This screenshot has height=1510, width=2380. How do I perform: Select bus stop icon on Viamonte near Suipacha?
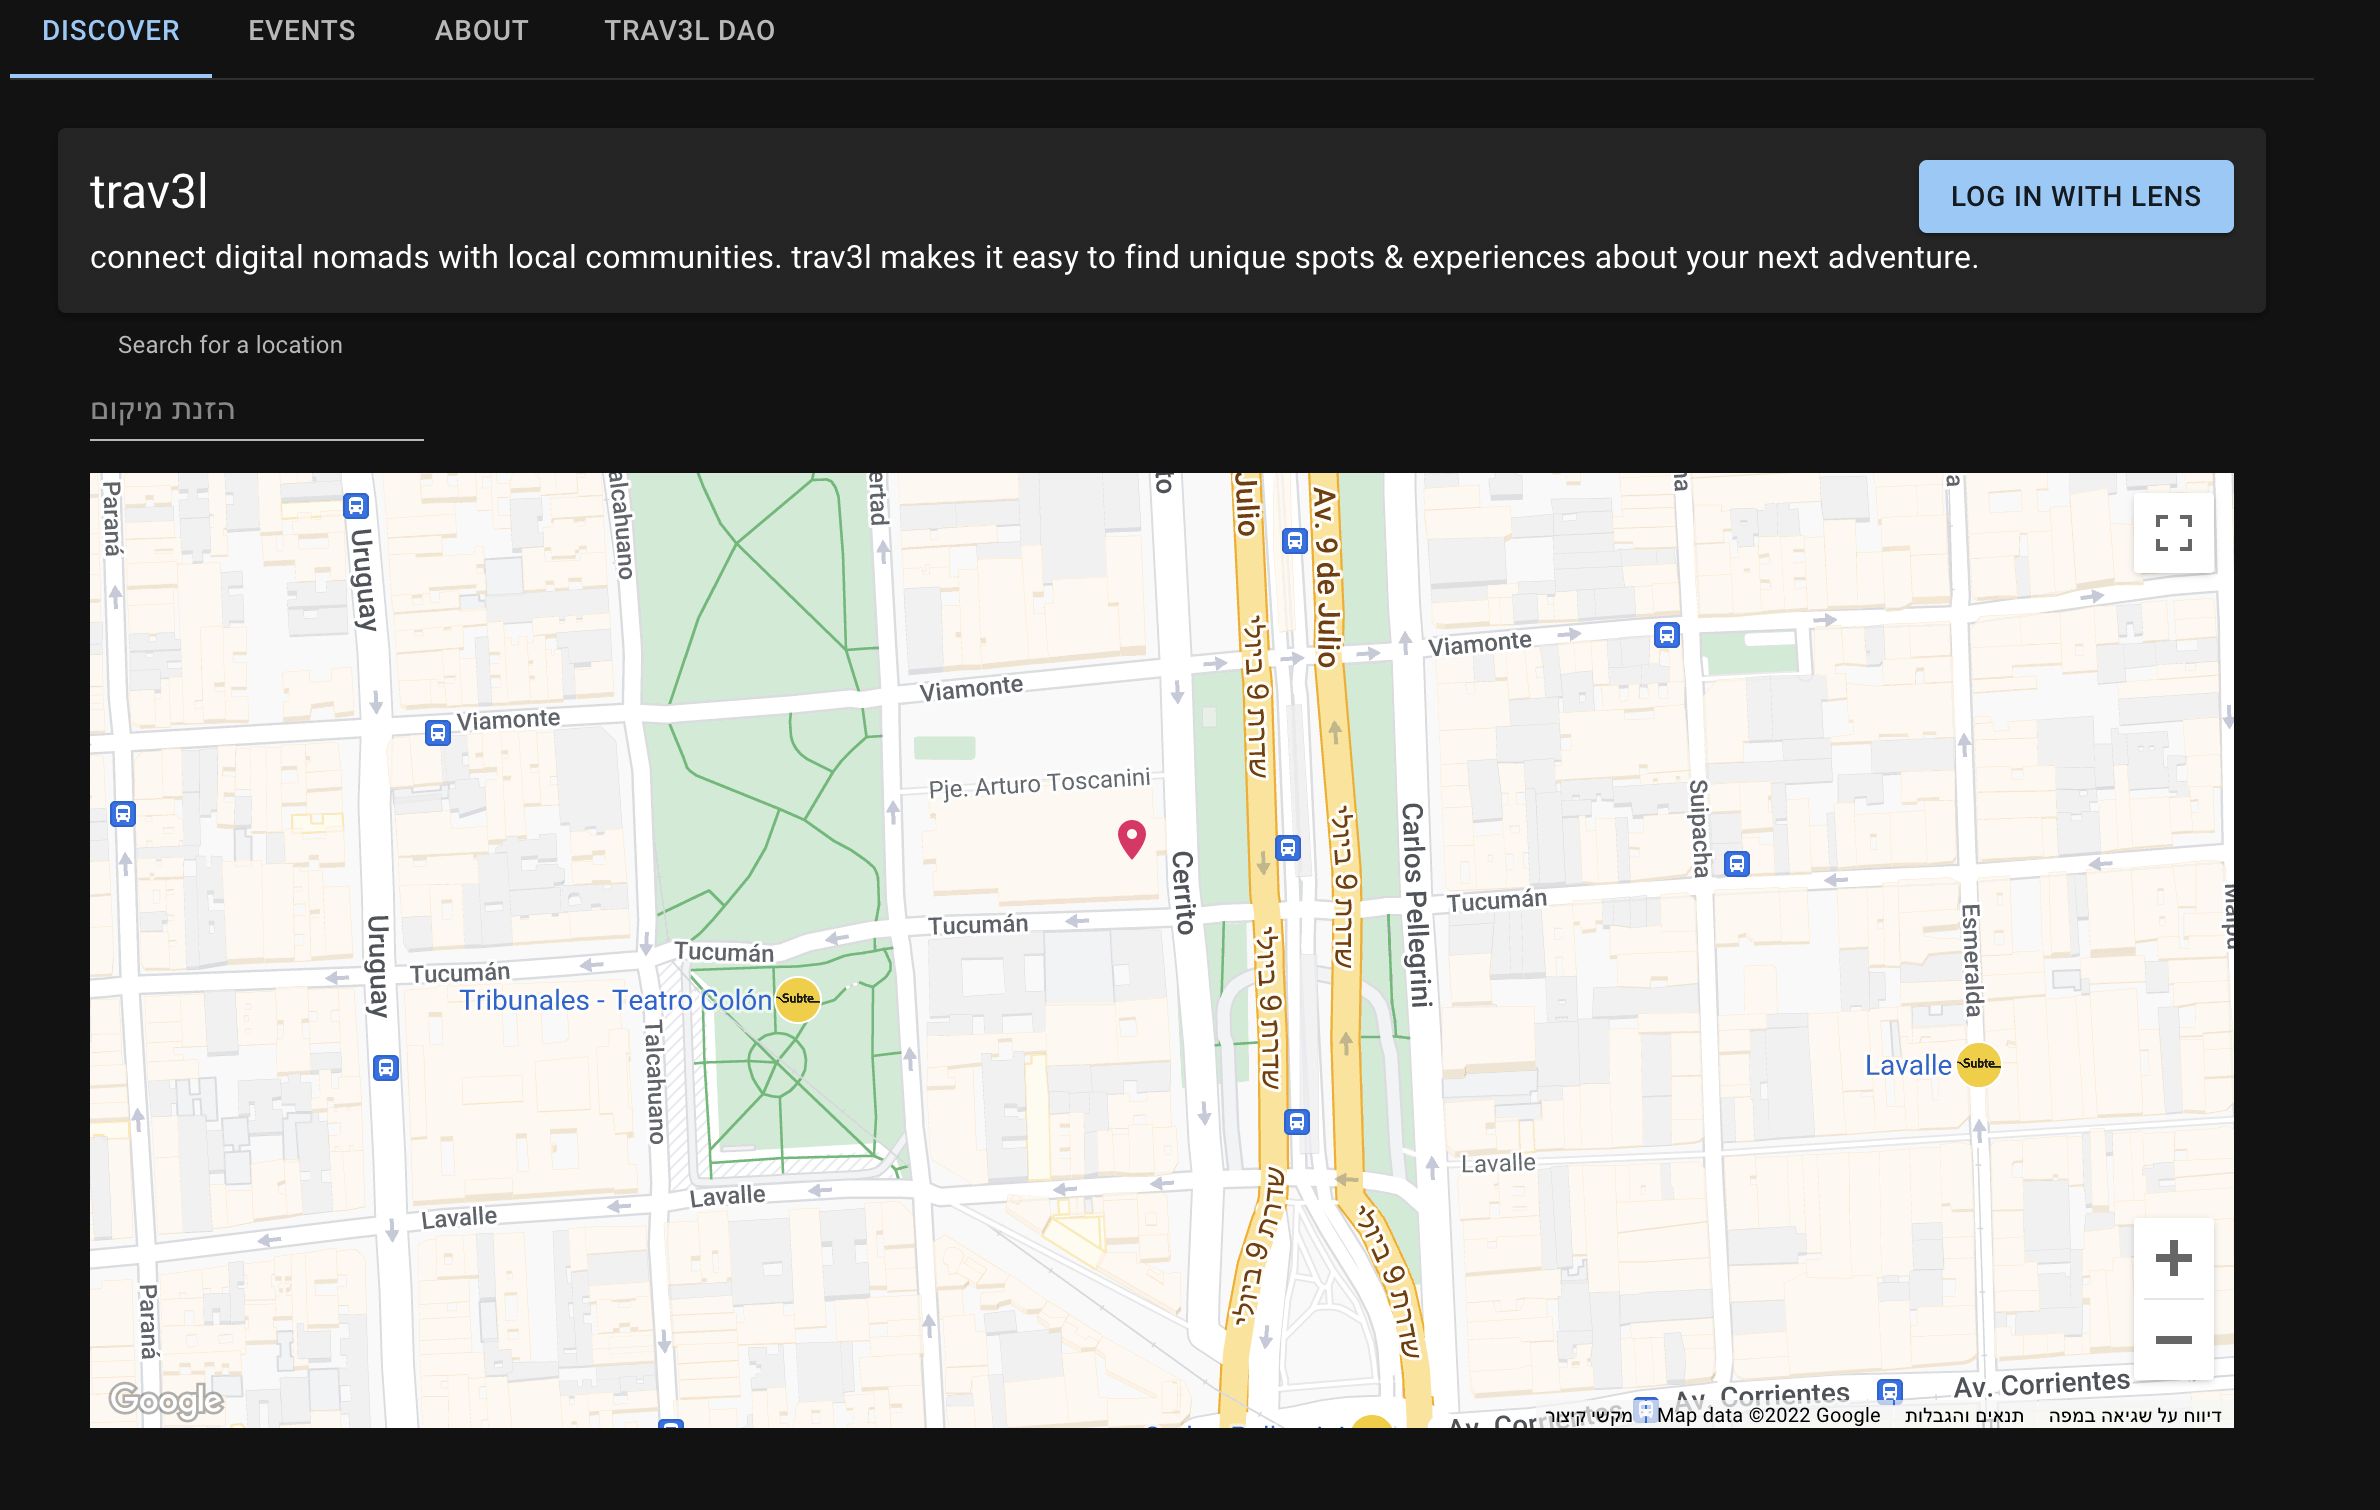pyautogui.click(x=1666, y=634)
